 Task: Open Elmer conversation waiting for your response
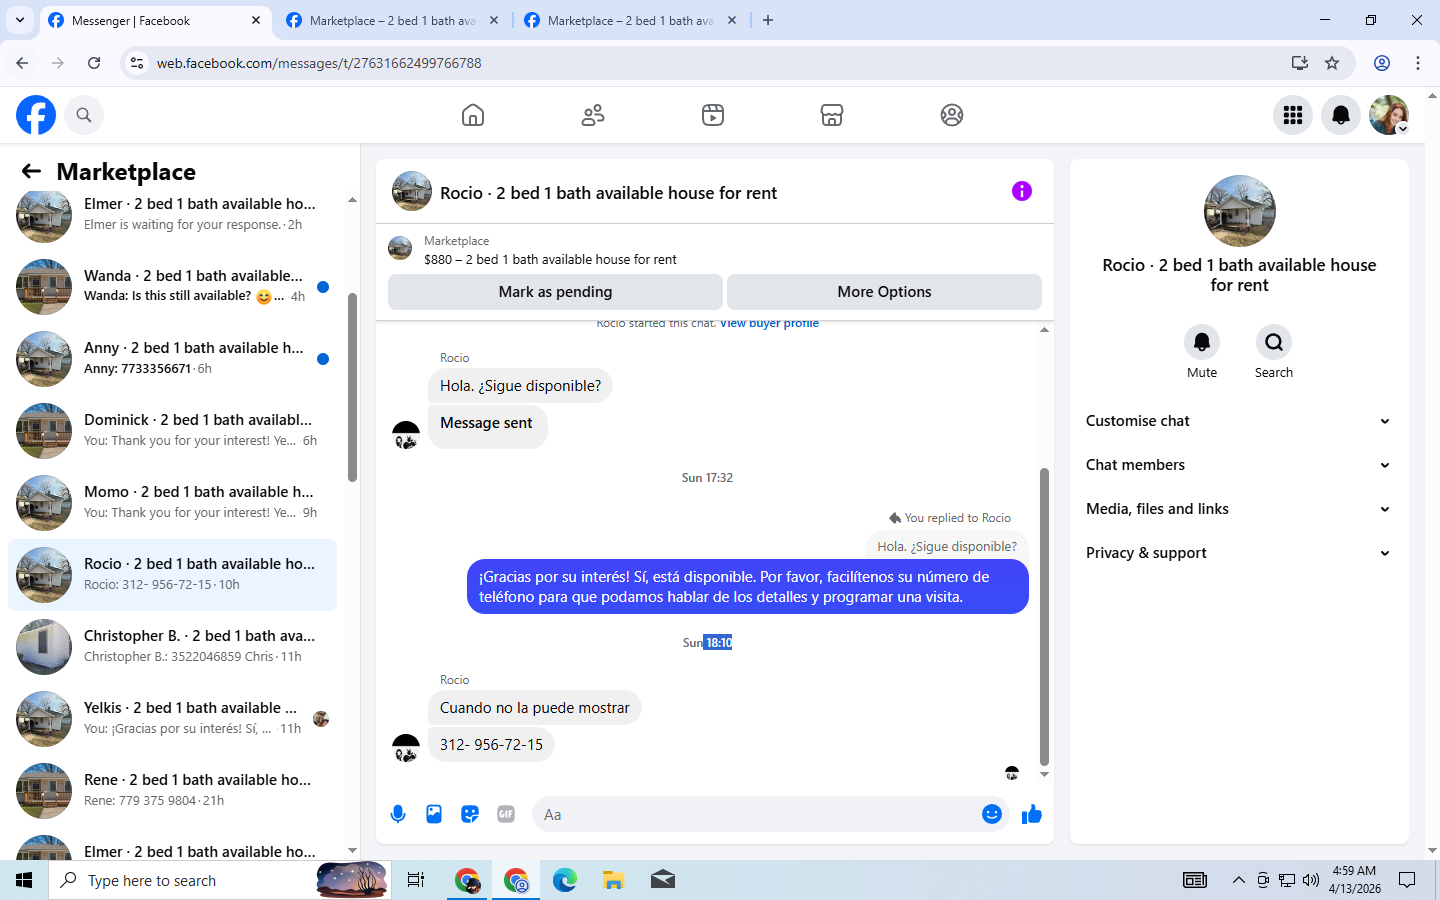click(172, 215)
